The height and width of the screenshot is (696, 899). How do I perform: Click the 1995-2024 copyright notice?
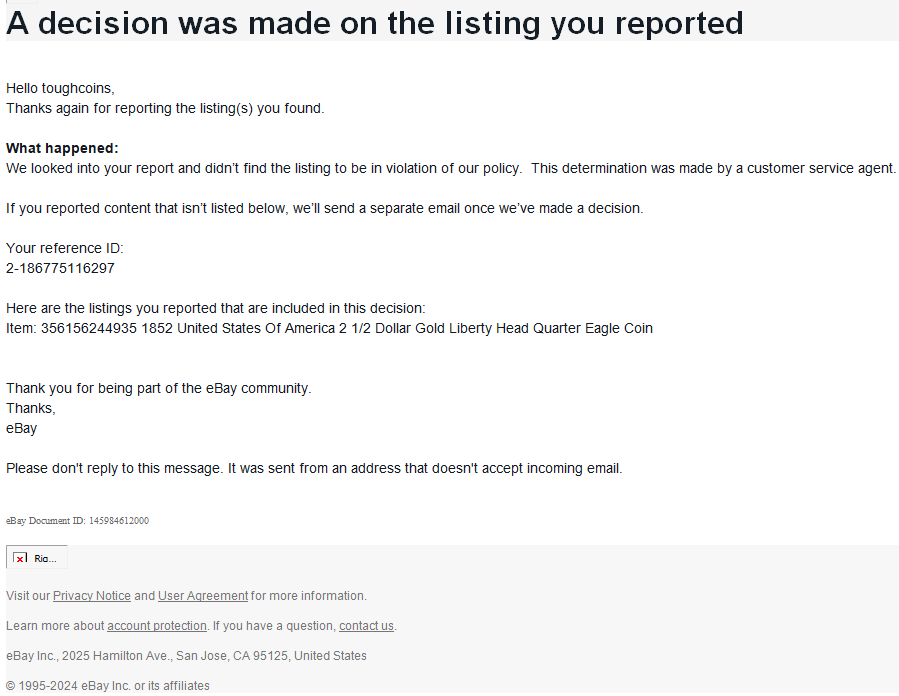click(x=108, y=686)
